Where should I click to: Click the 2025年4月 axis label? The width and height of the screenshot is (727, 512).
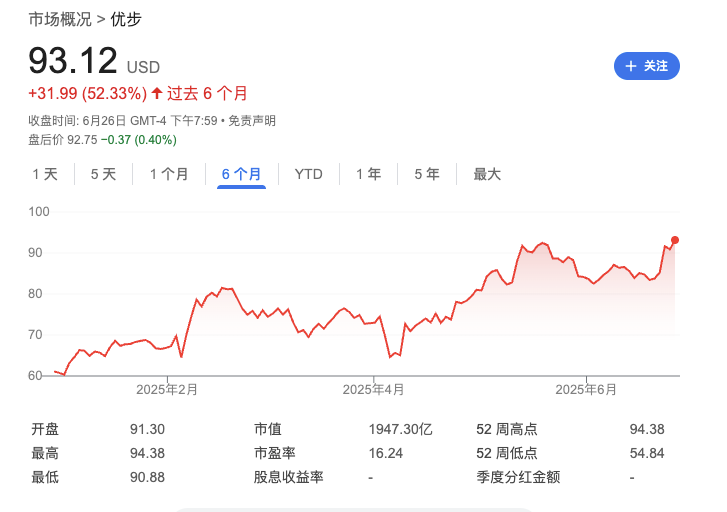373,390
